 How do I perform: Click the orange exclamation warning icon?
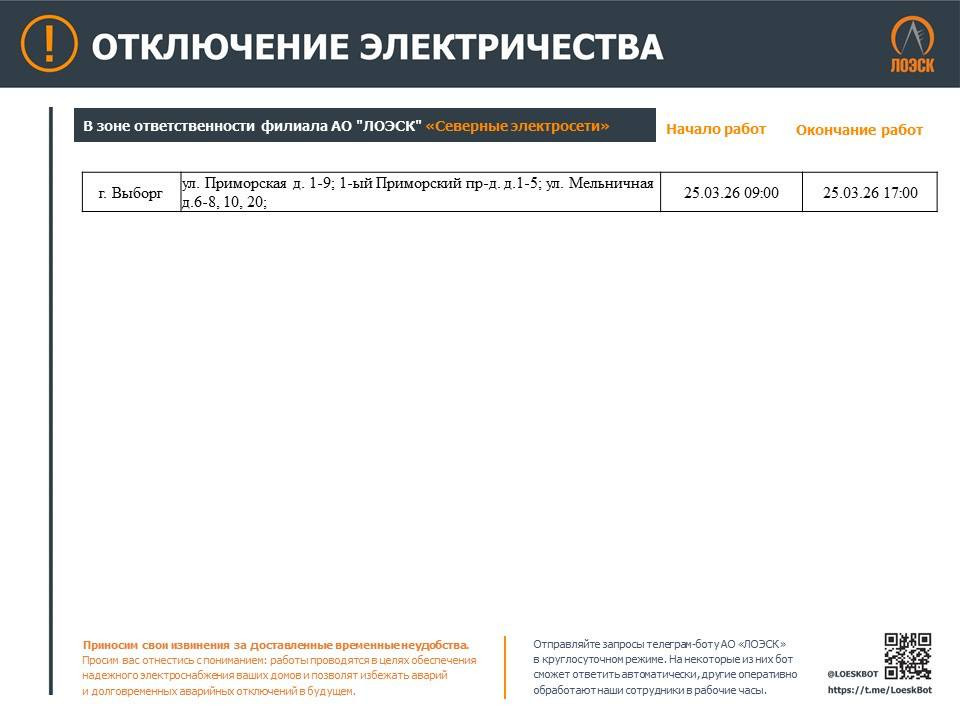coord(48,44)
